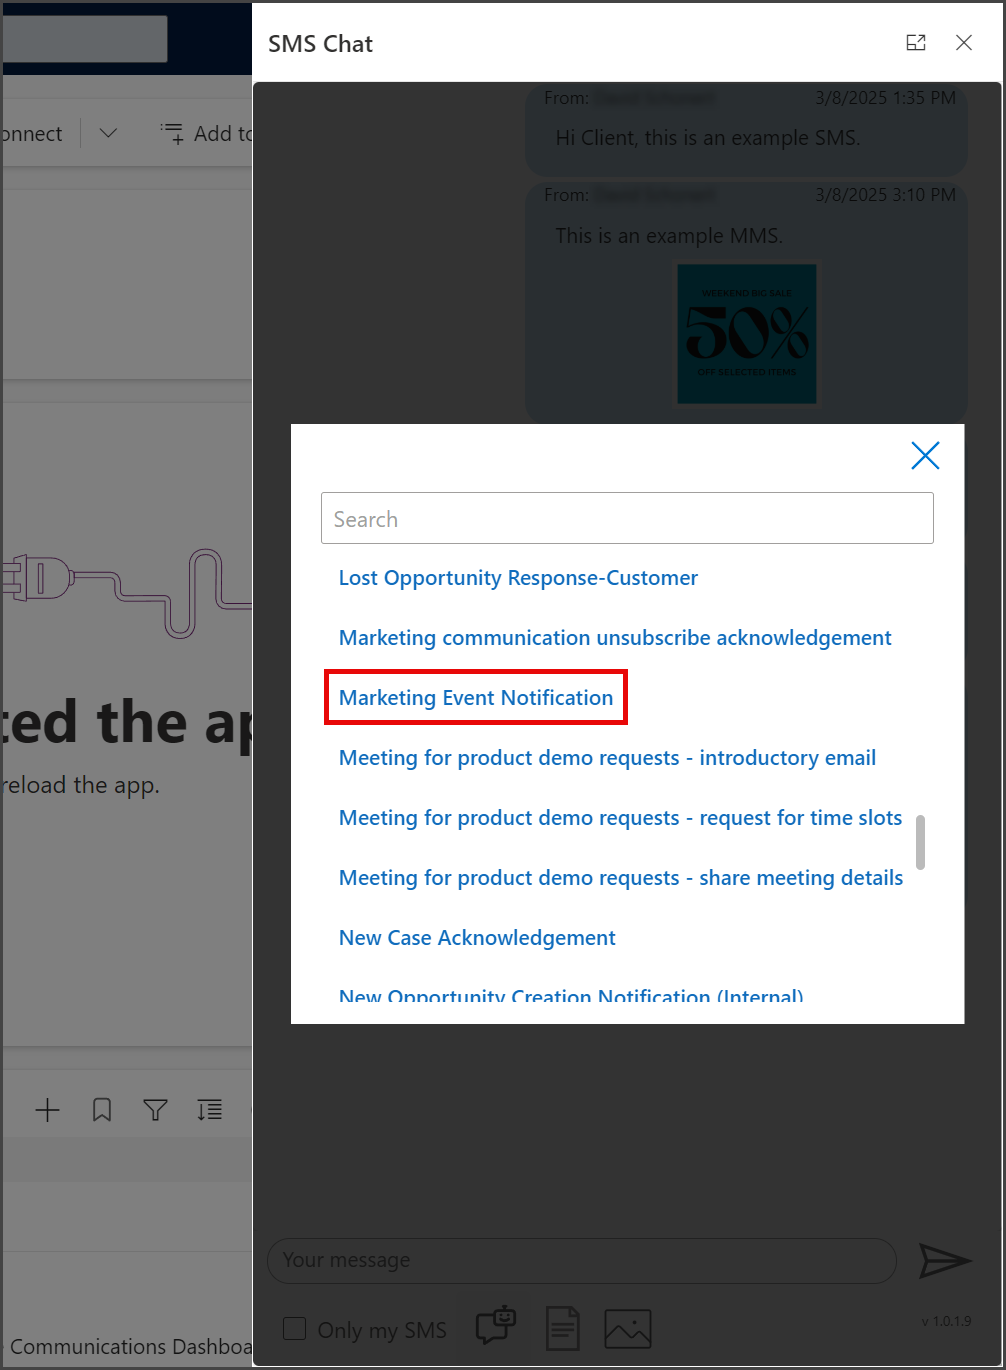Open the 50% sale MMS image thumbnail
This screenshot has height=1370, width=1006.
point(747,334)
